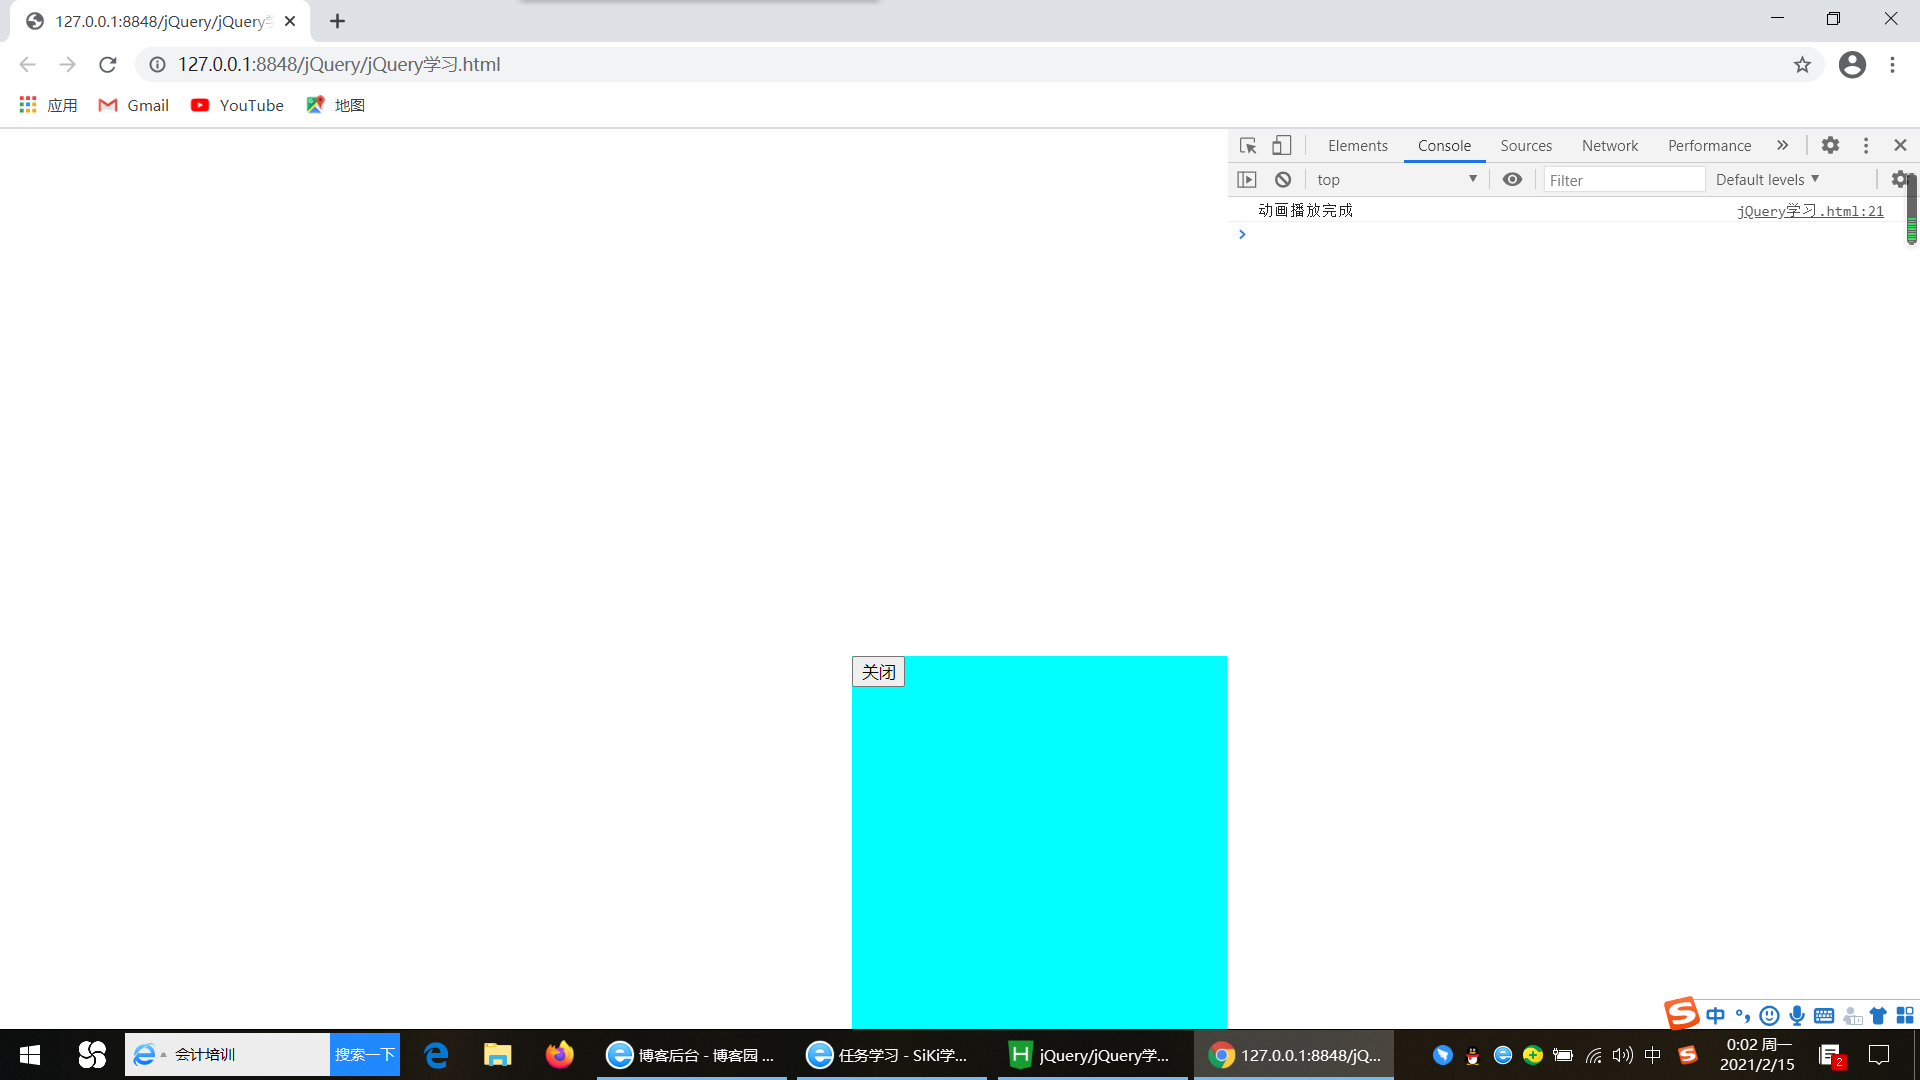Viewport: 1920px width, 1080px height.
Task: Click the Sogou S logo on IME bar
Action: pos(1682,1014)
